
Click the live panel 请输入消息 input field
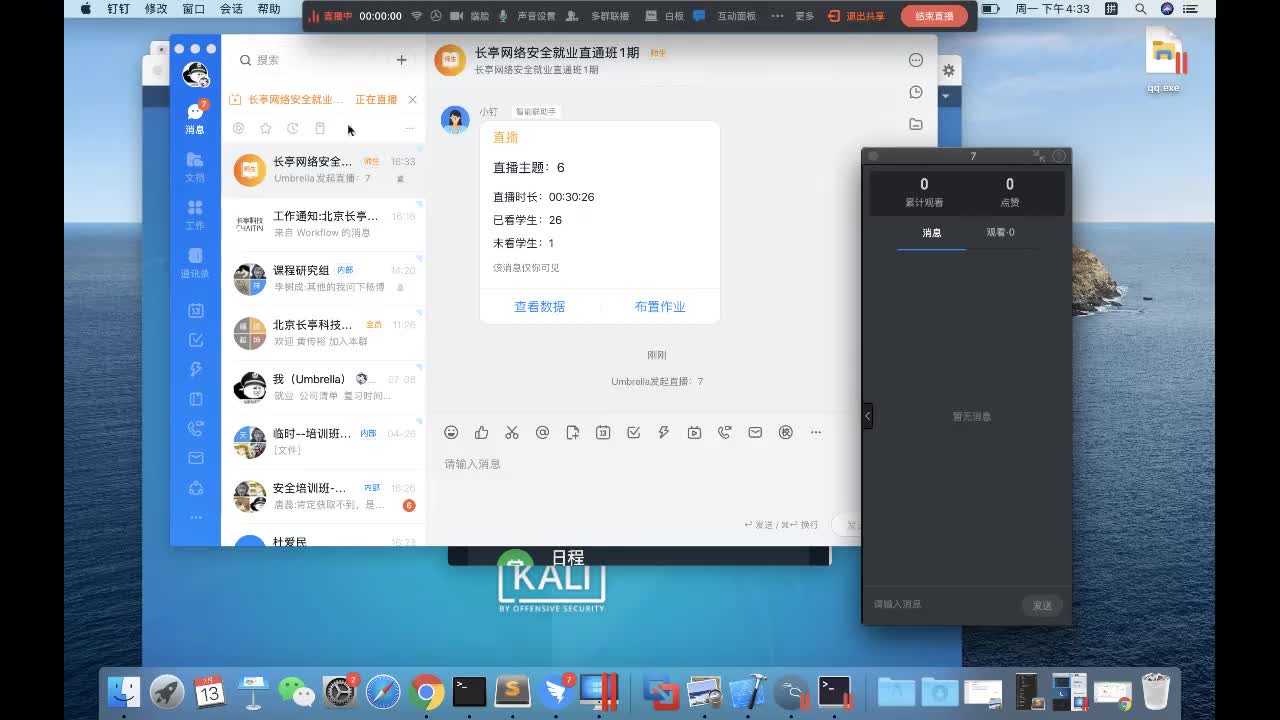tap(942, 605)
